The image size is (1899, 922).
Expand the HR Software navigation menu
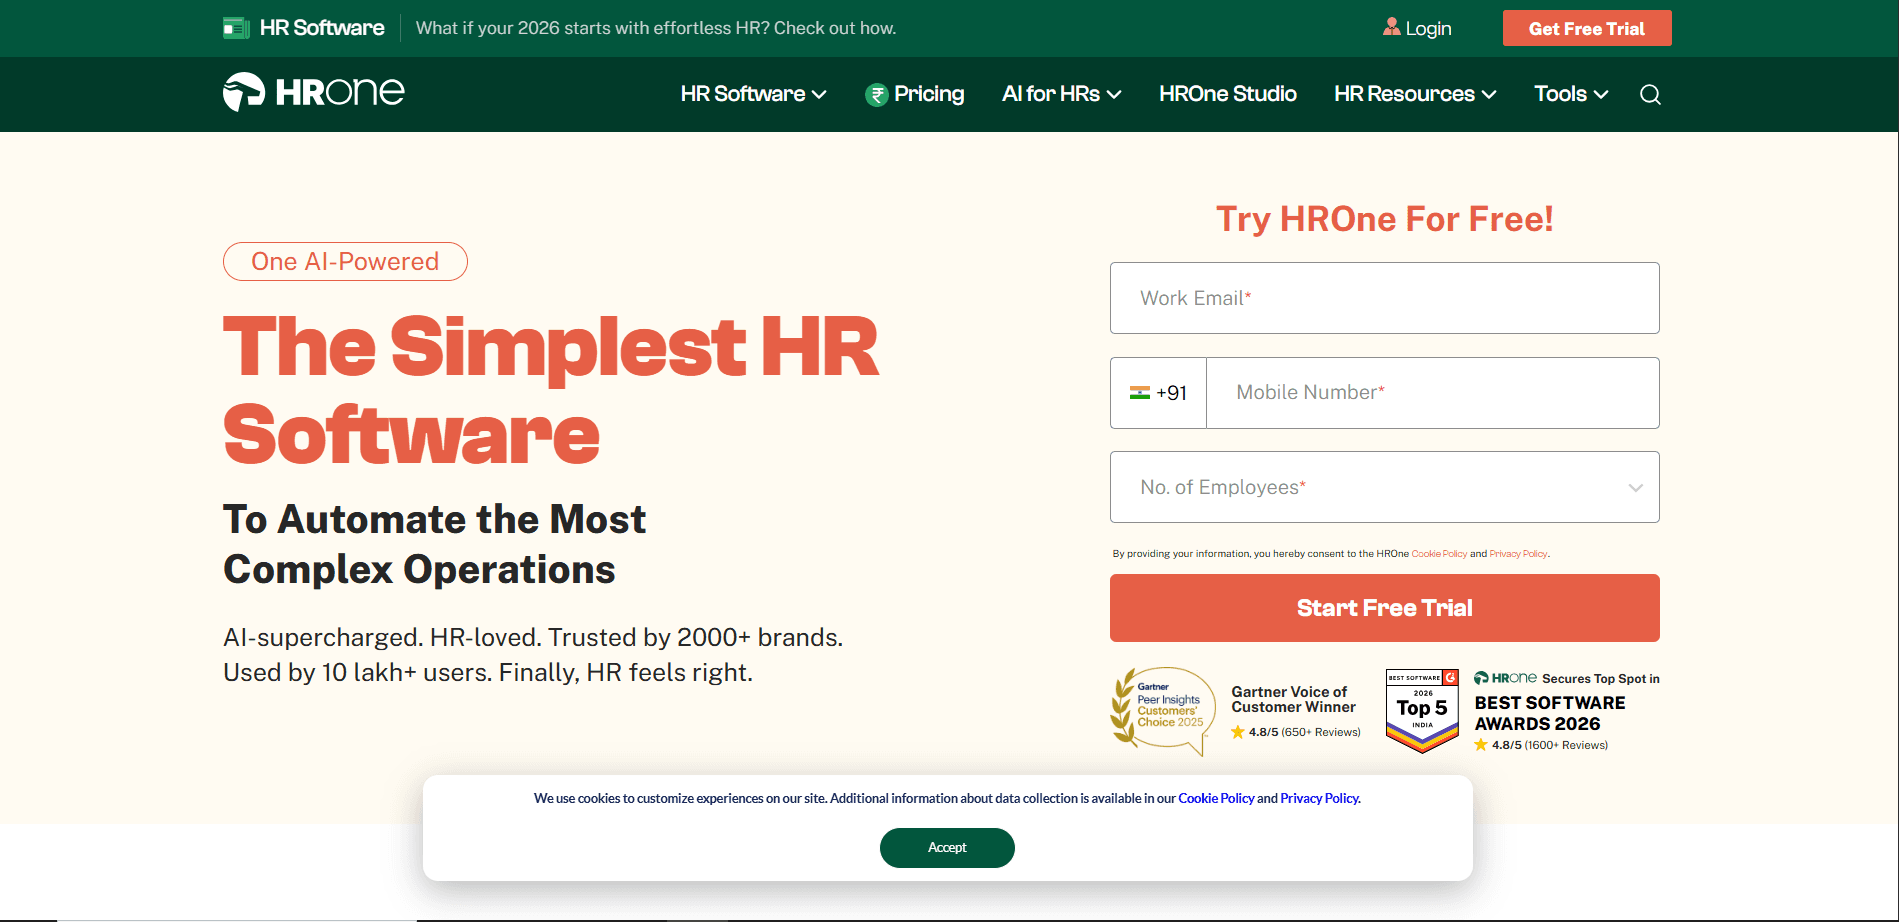753,94
